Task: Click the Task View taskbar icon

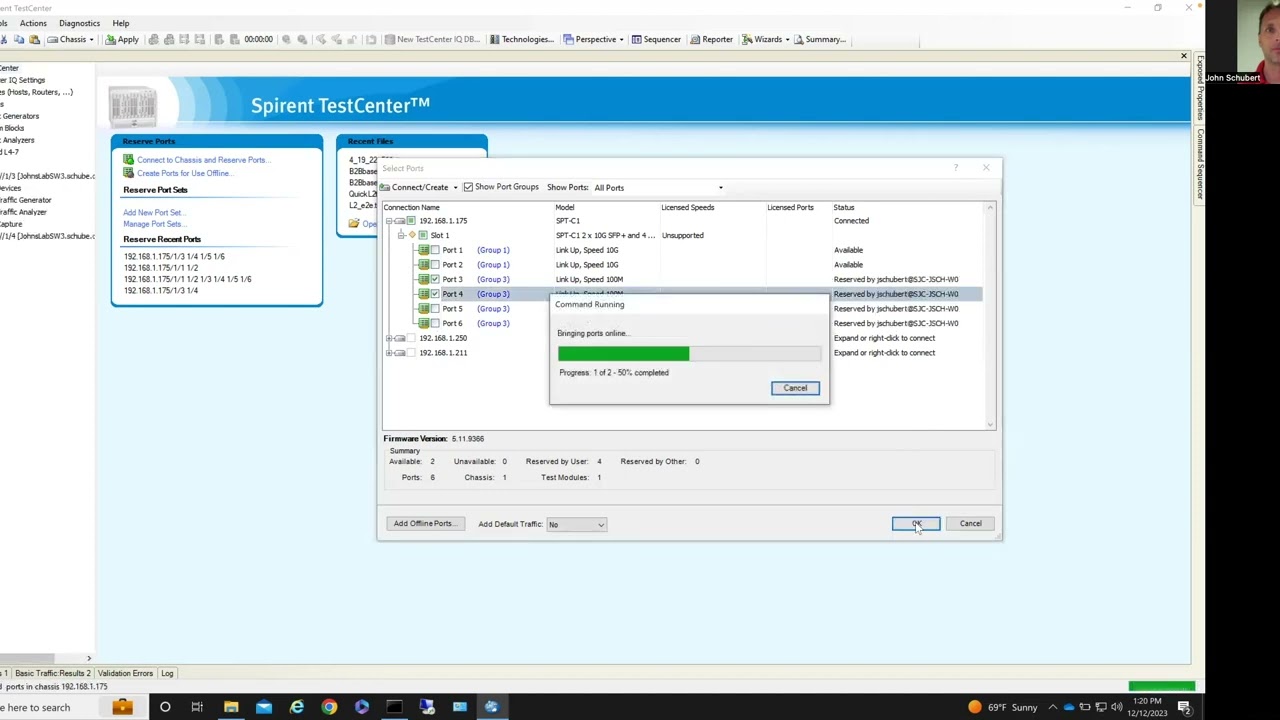Action: (x=197, y=708)
